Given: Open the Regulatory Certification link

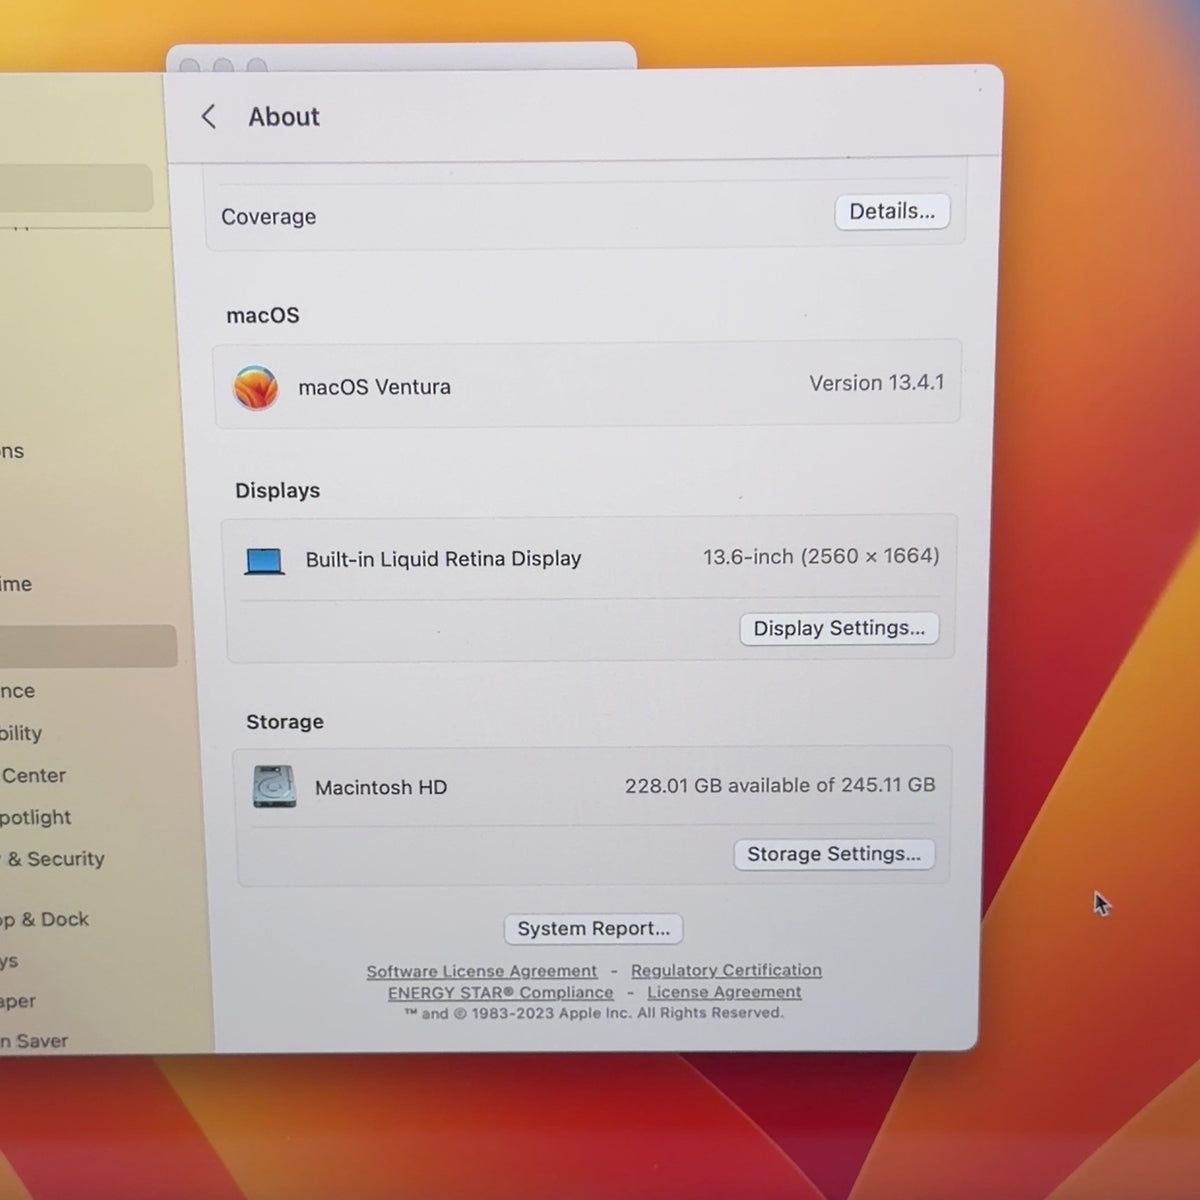Looking at the screenshot, I should [x=726, y=970].
